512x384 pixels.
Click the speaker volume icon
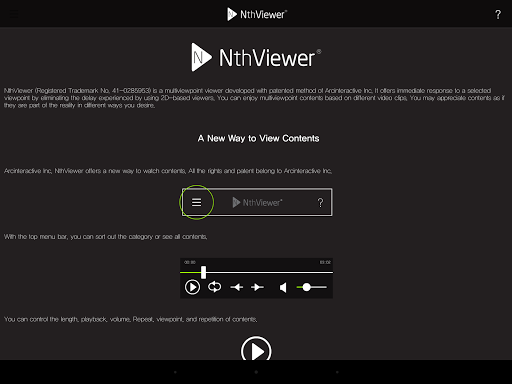point(283,287)
